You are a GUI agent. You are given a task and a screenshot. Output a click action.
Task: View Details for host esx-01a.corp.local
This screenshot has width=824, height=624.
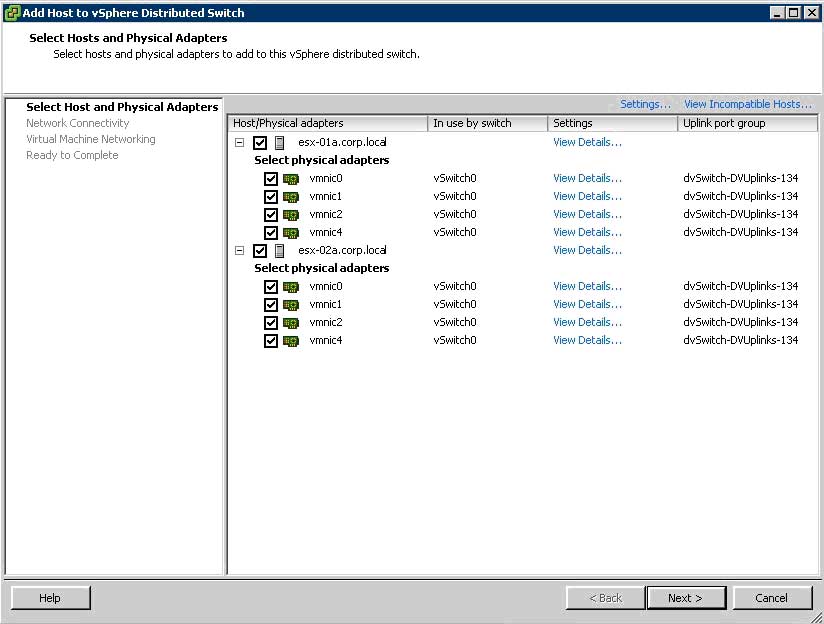pos(587,142)
